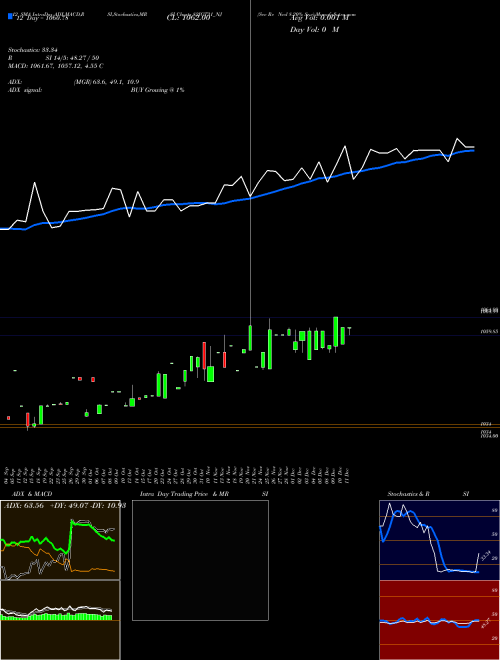This screenshot has width=500, height=660.
Task: Click the Stochastics: 33.34 reading
Action: [x=32, y=50]
